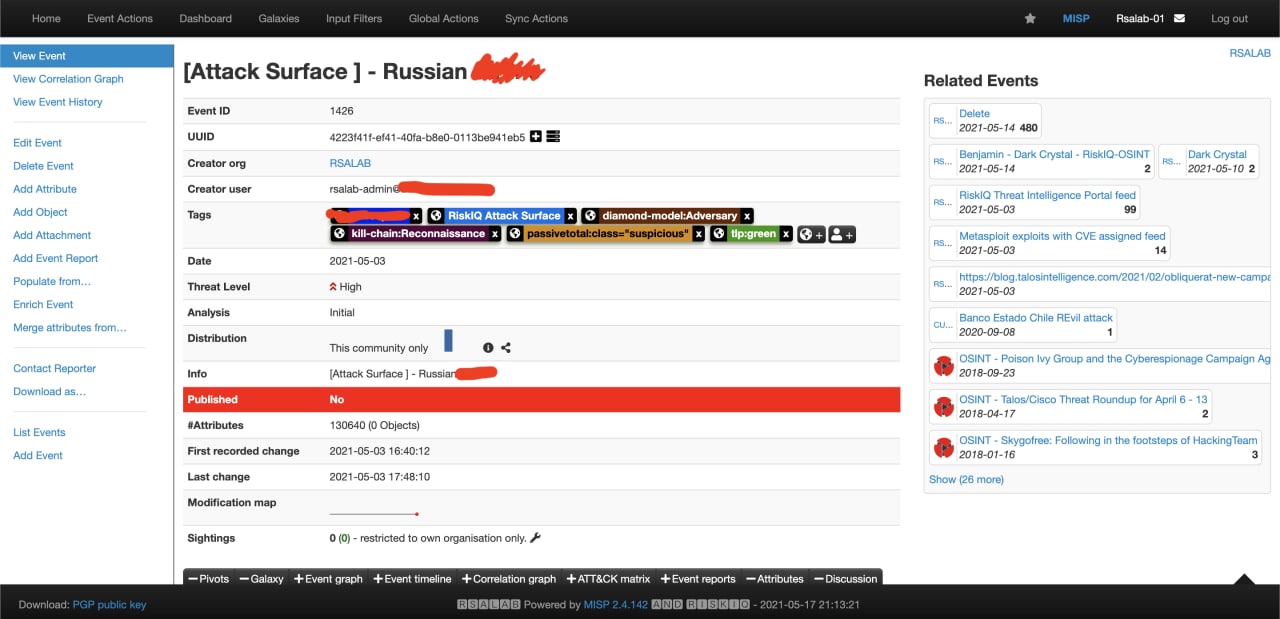Collapse the Galaxy section toggle
This screenshot has width=1280, height=619.
[261, 578]
